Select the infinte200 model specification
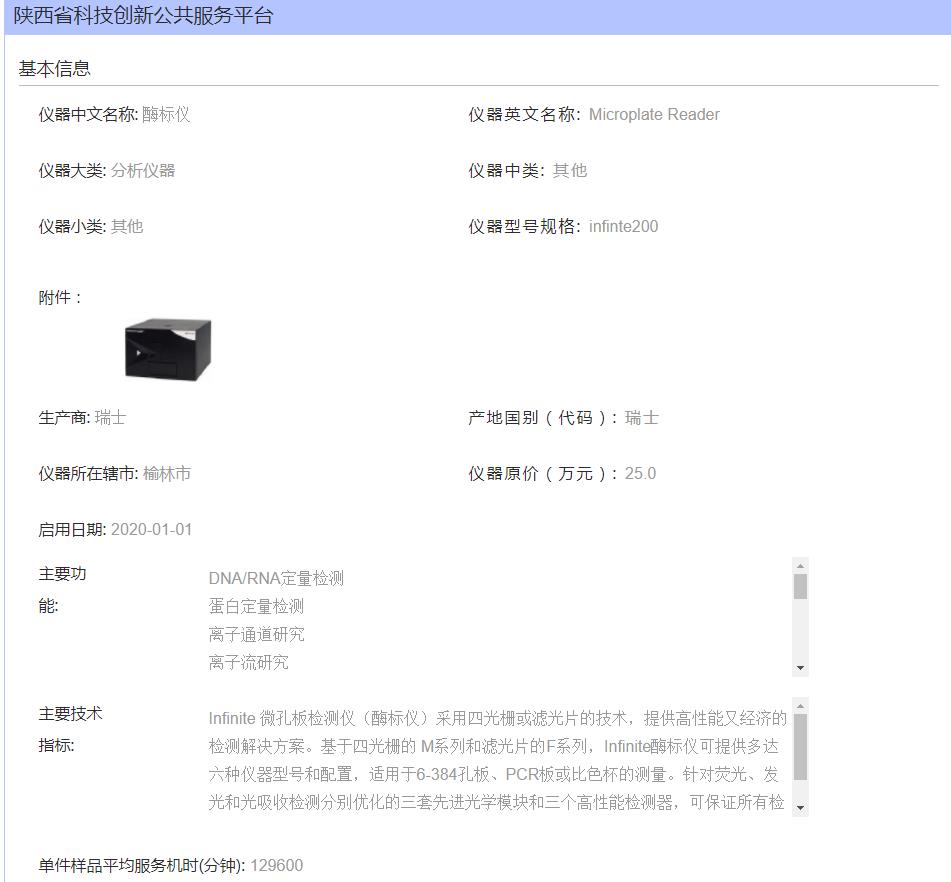 (623, 226)
